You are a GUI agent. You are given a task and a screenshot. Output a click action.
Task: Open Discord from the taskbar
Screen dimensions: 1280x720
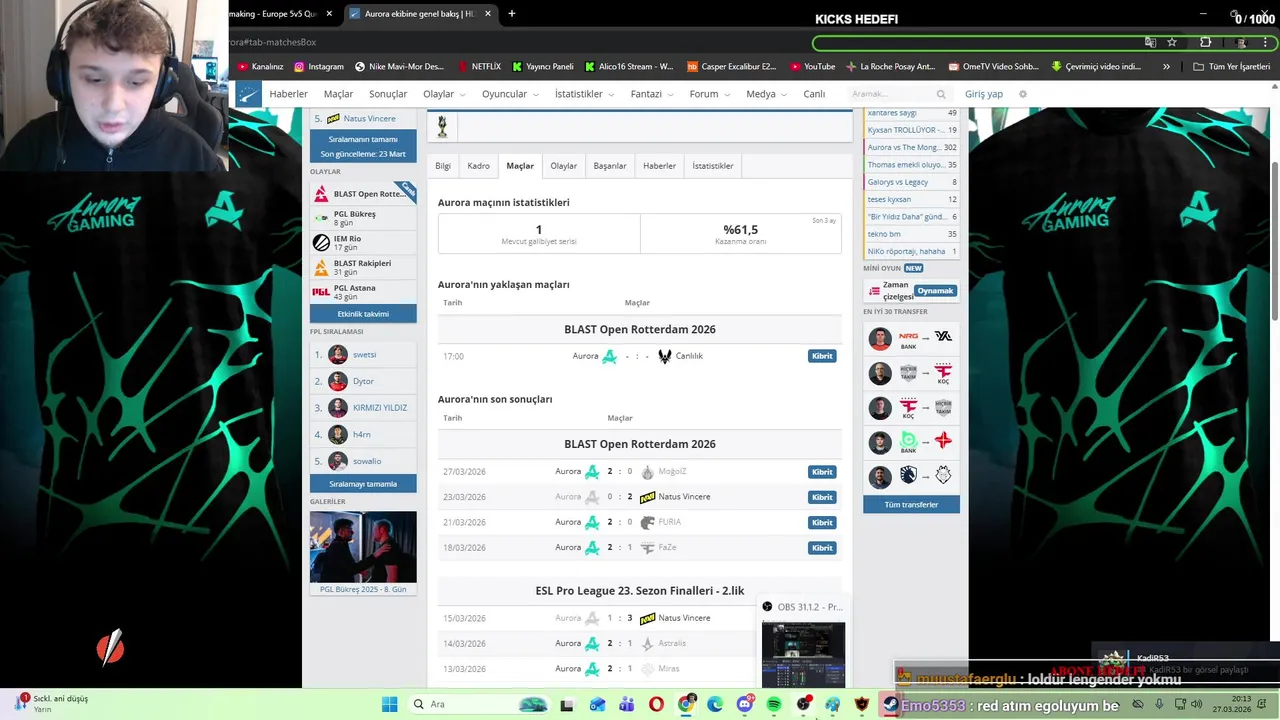point(745,704)
